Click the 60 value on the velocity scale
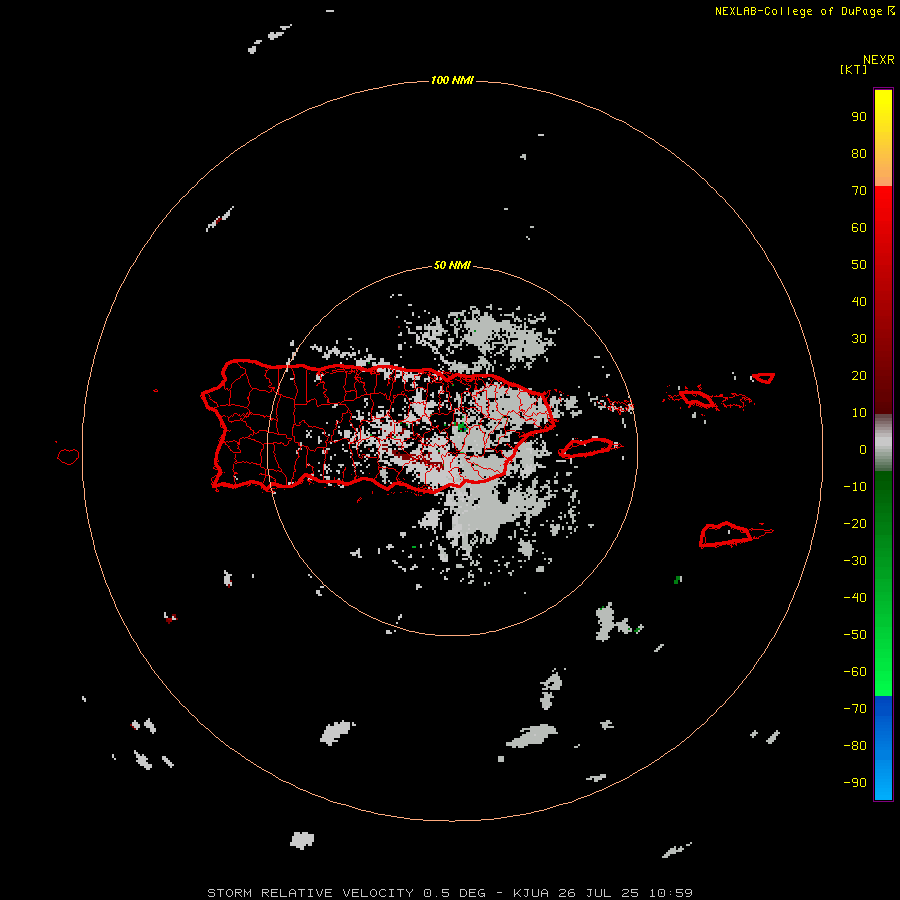This screenshot has width=900, height=900. coord(859,228)
